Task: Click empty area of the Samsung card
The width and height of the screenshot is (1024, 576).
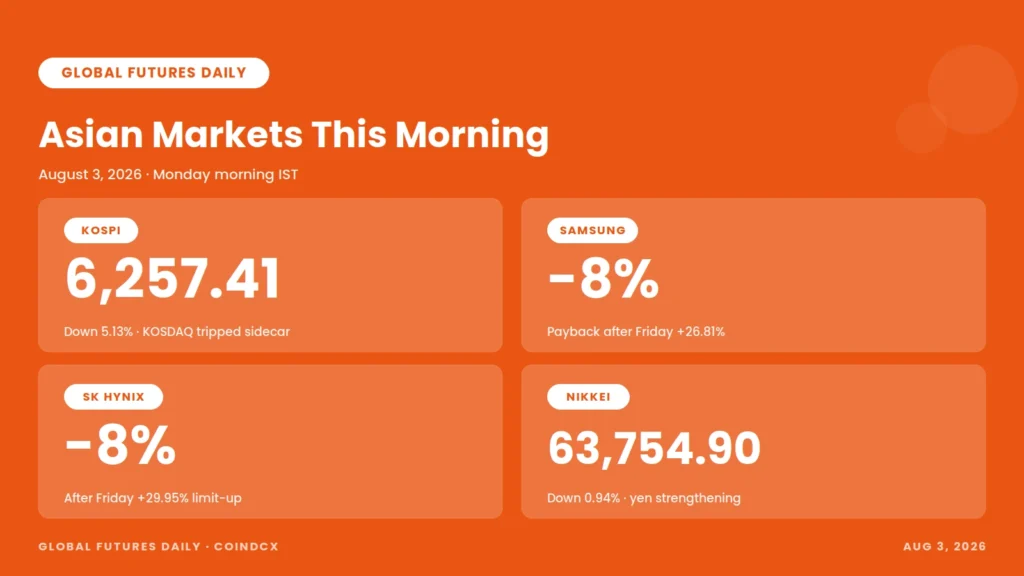Action: tap(849, 274)
